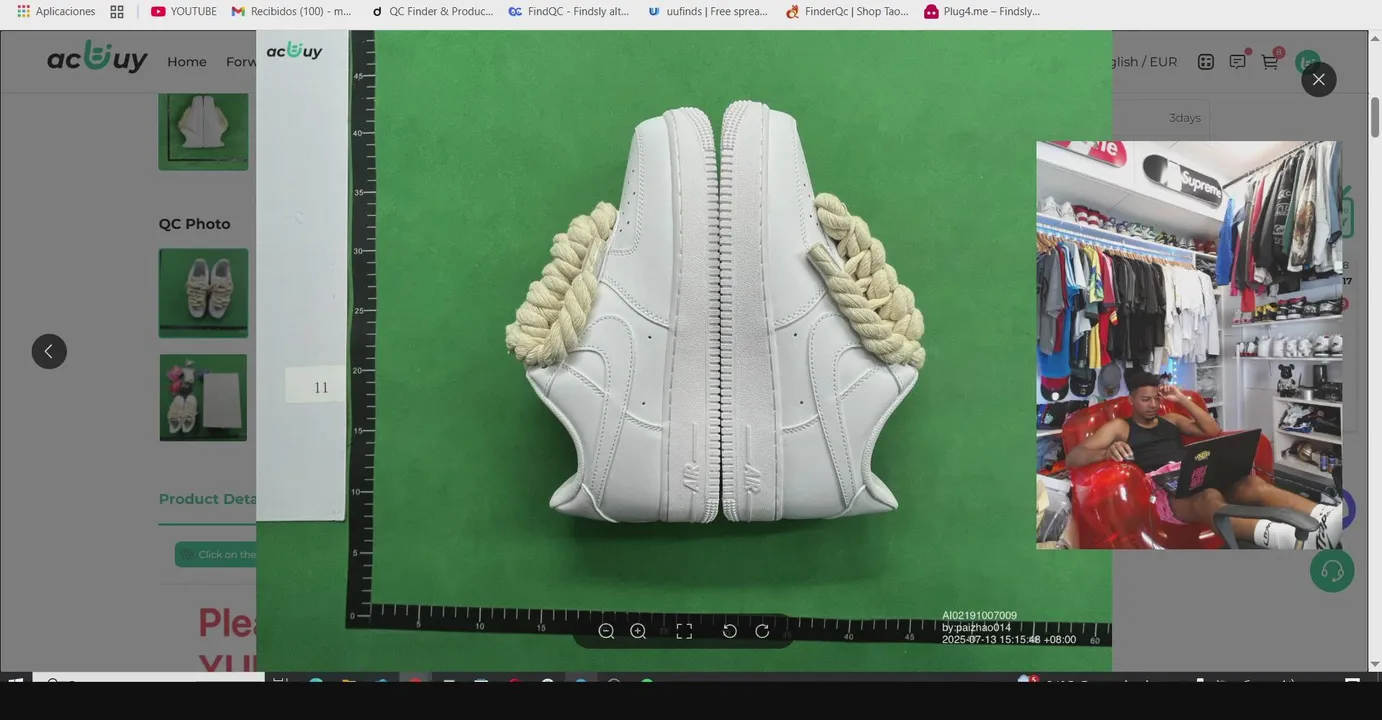Viewport: 1382px width, 720px height.
Task: Open the messages chat icon
Action: point(1238,61)
